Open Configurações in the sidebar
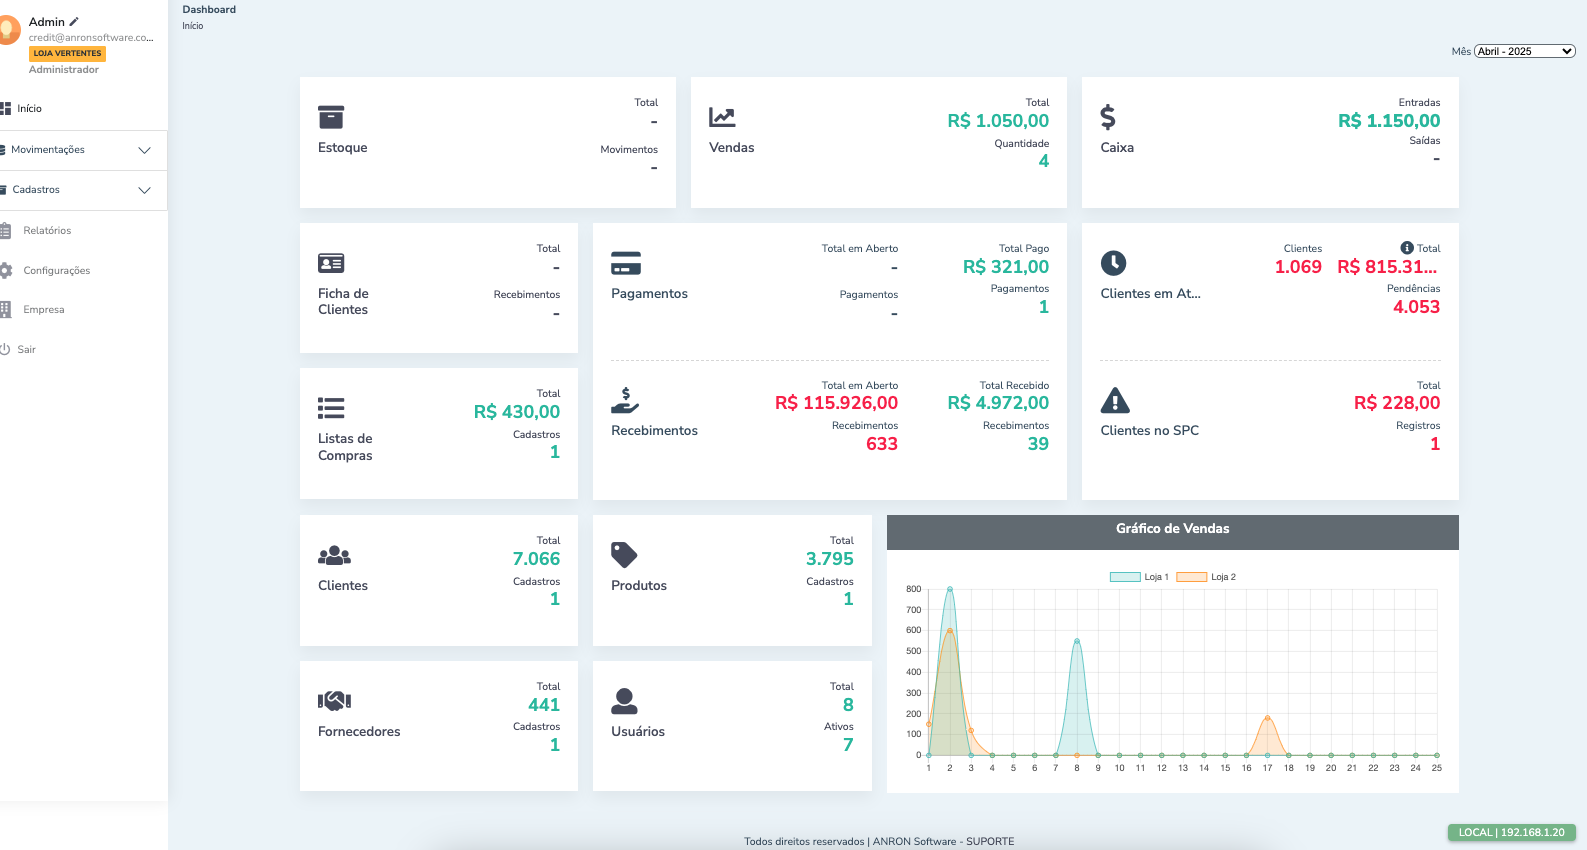The height and width of the screenshot is (850, 1587). pos(56,271)
